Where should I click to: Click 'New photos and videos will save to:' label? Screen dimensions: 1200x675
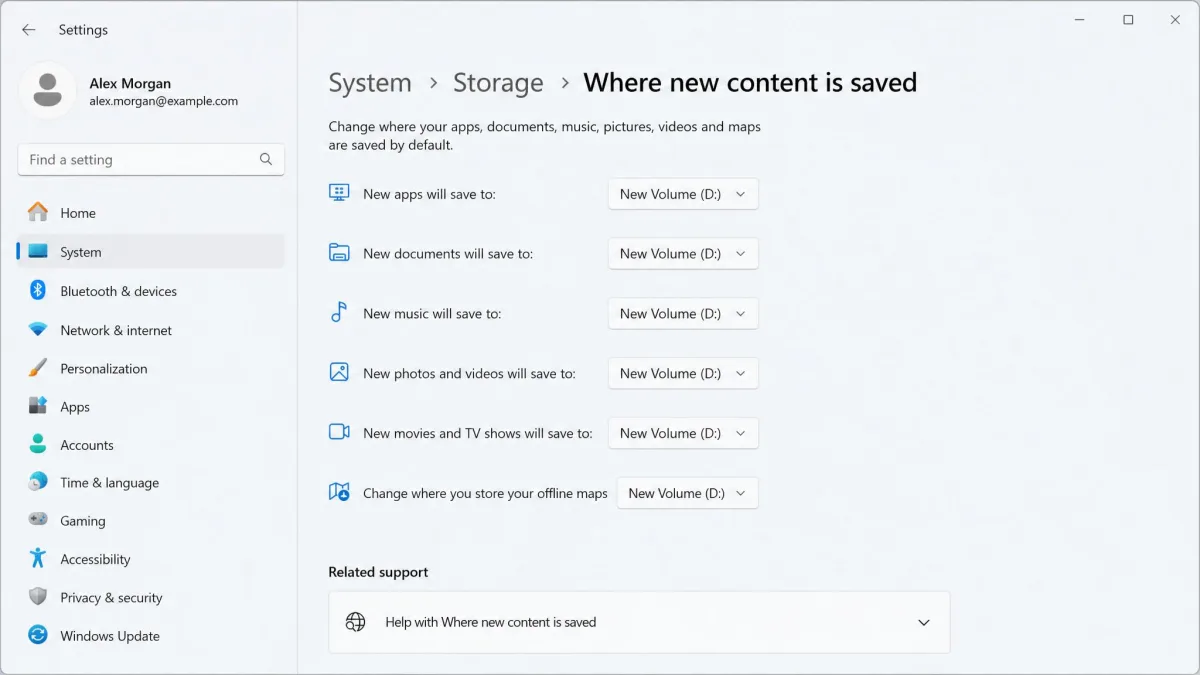pyautogui.click(x=469, y=374)
